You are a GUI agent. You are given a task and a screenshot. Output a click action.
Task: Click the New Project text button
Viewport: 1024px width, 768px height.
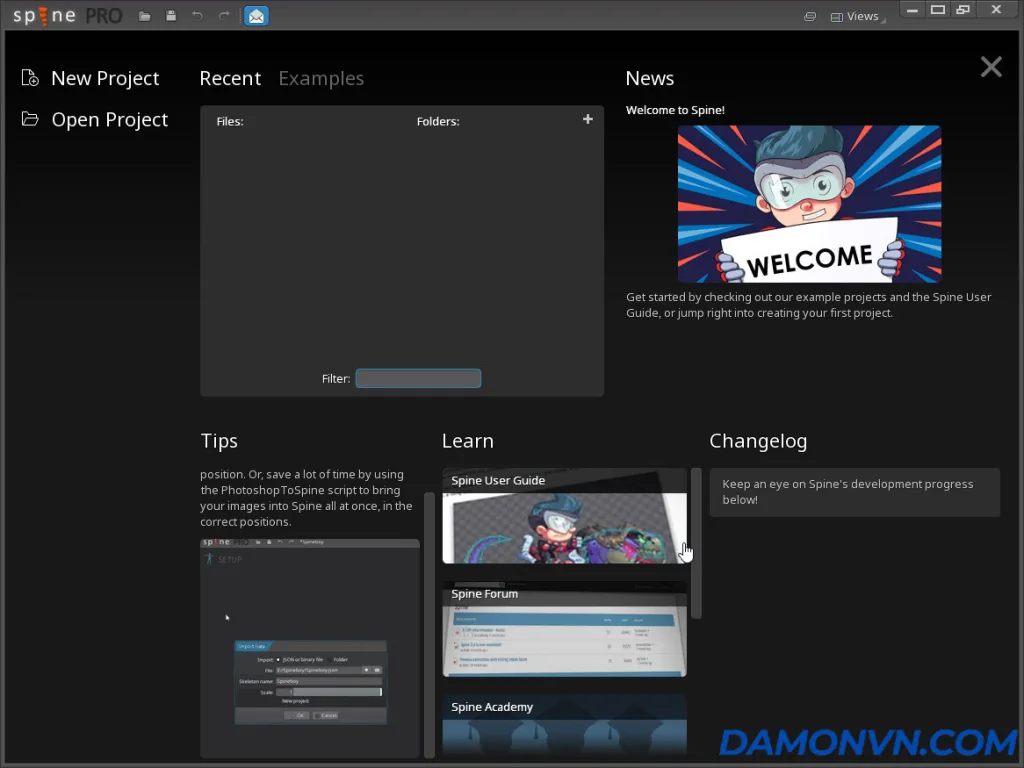coord(105,78)
